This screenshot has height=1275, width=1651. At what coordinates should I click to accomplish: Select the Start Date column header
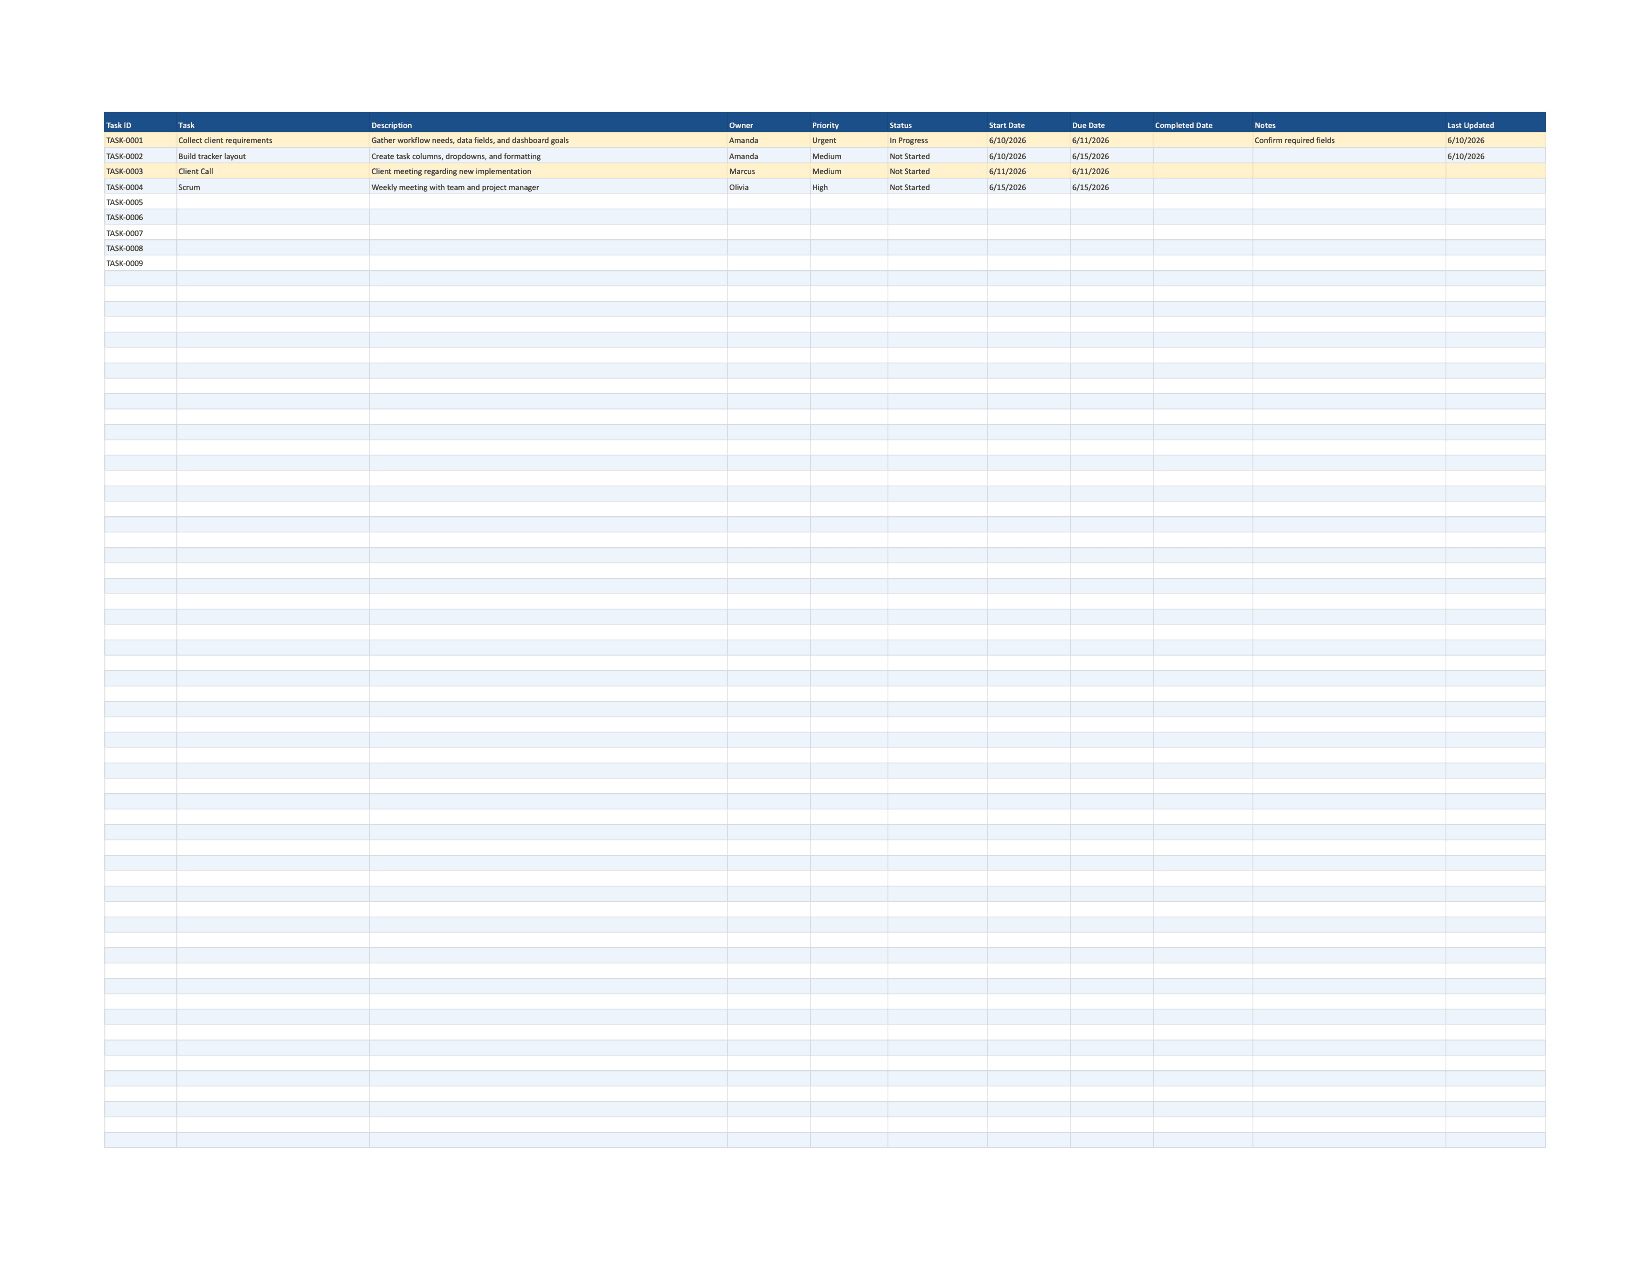coord(1028,125)
